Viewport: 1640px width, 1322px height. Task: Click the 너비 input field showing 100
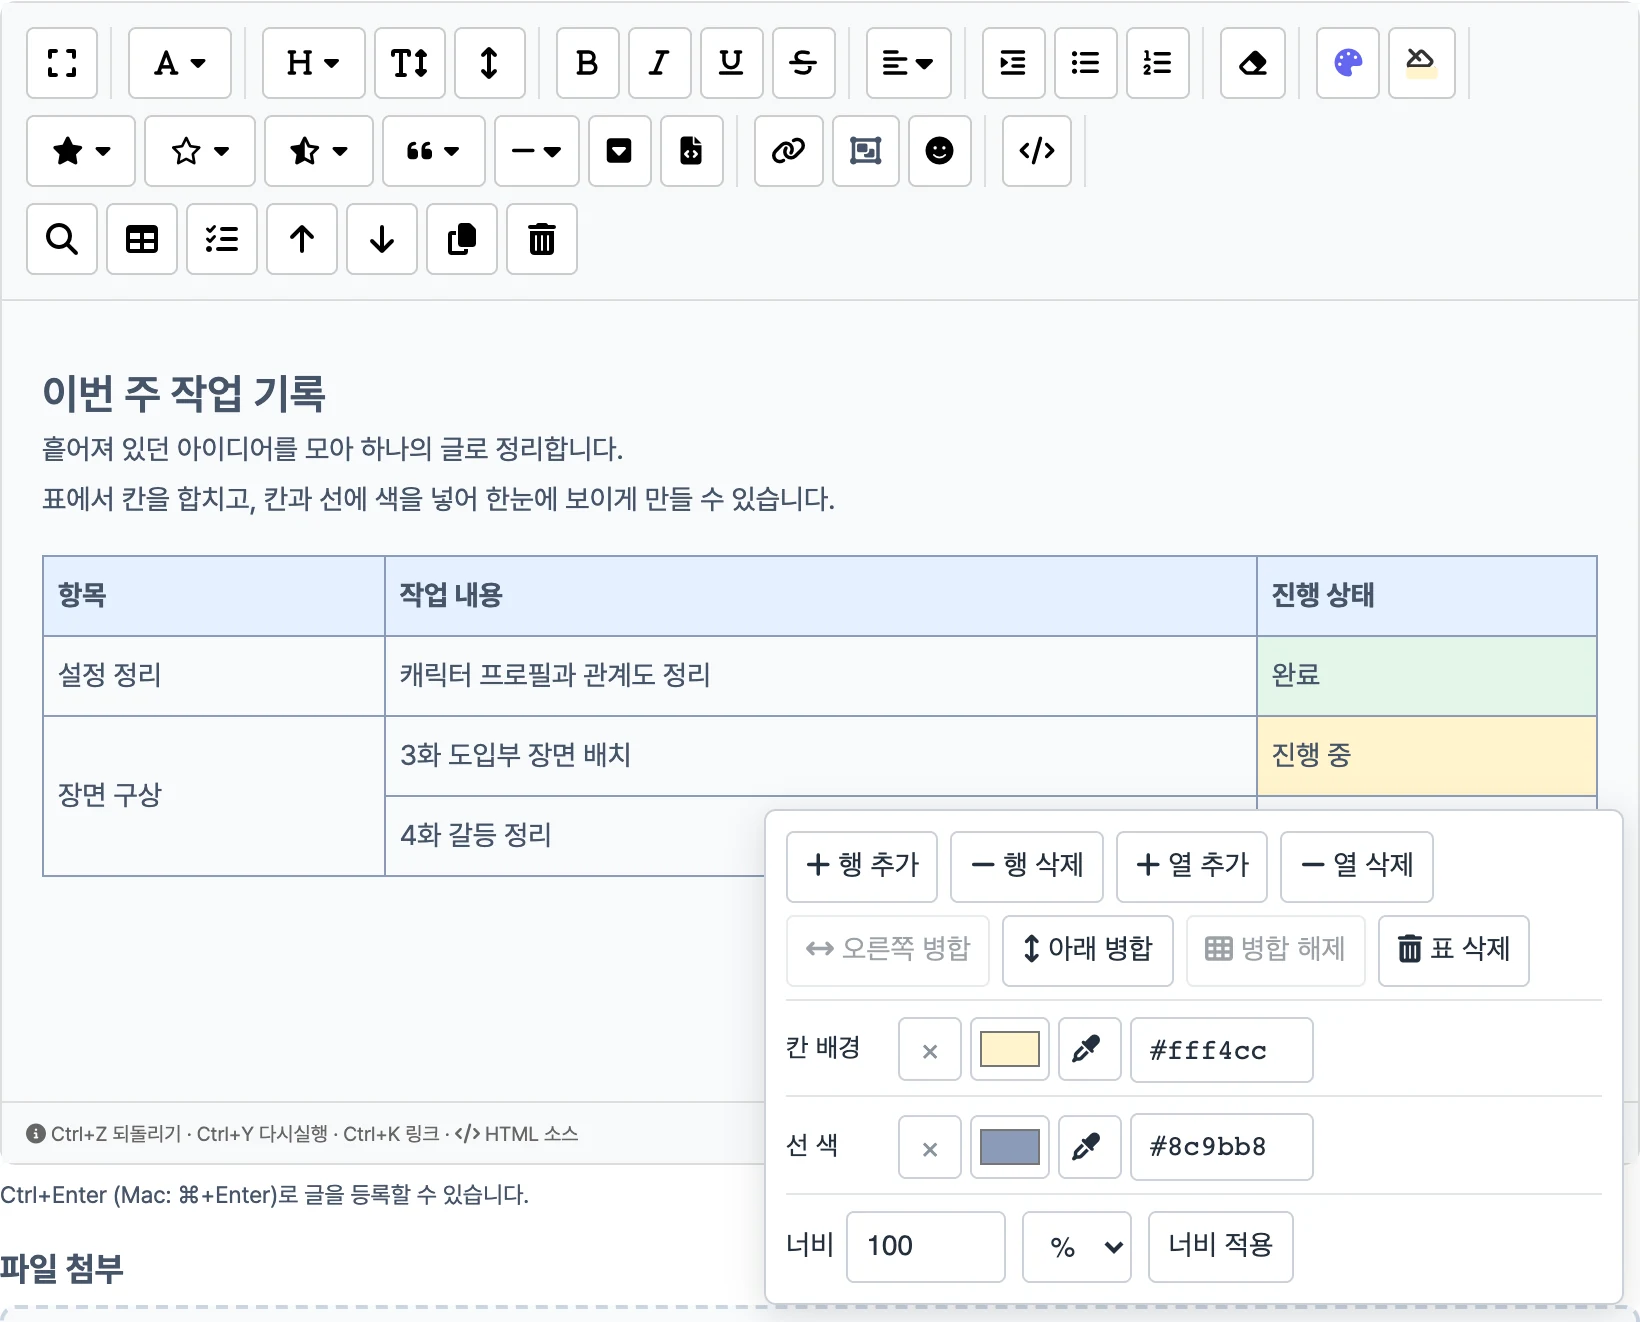point(926,1247)
